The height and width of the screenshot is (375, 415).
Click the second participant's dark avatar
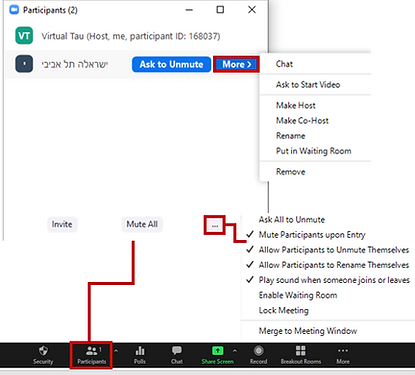24,64
